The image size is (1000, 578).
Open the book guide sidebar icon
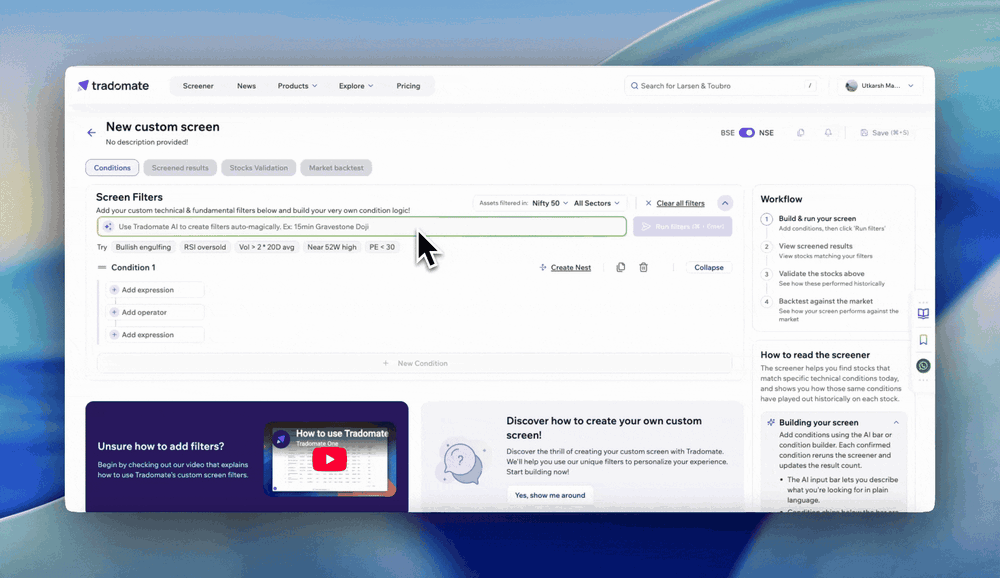[x=923, y=313]
